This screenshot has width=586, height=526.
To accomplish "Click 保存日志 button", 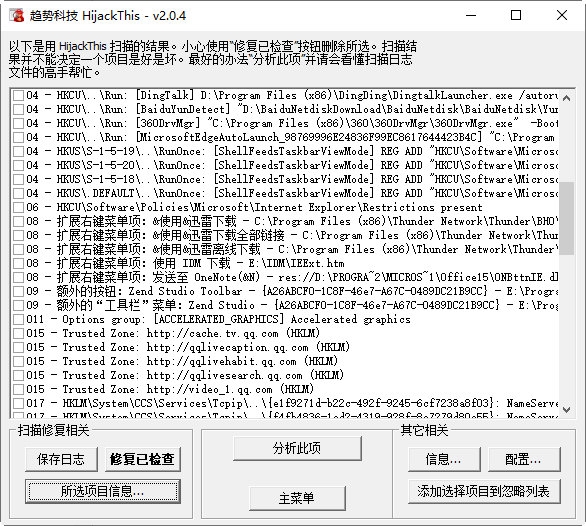I will click(x=61, y=459).
